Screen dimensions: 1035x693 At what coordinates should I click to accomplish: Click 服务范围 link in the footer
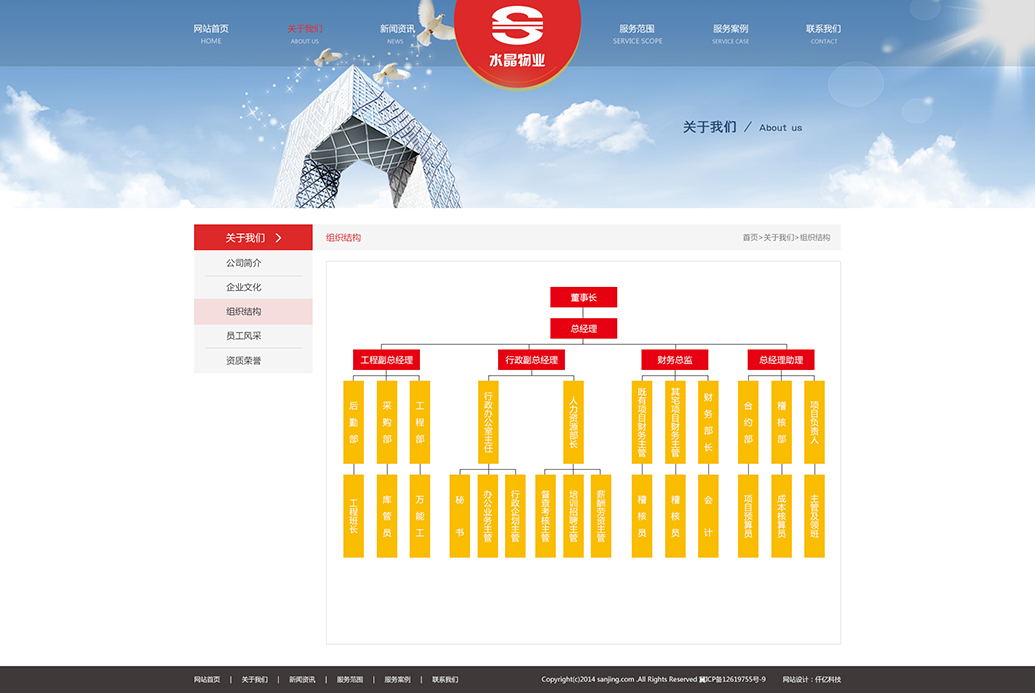tap(350, 680)
